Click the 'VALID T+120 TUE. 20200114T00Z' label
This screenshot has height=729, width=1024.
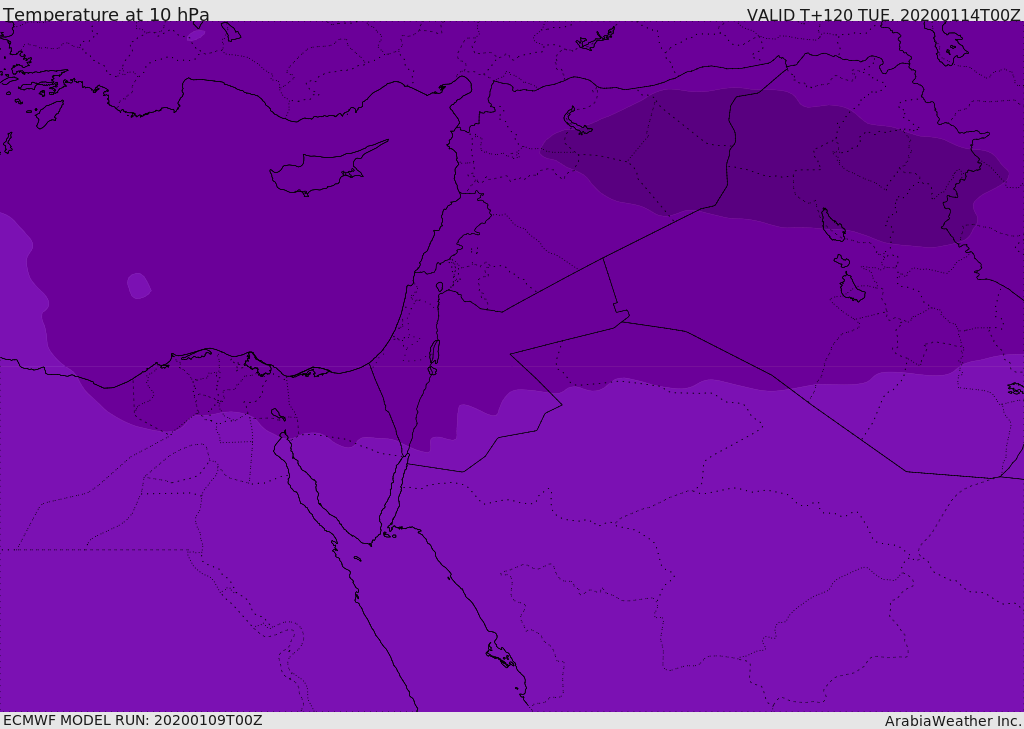pyautogui.click(x=884, y=15)
